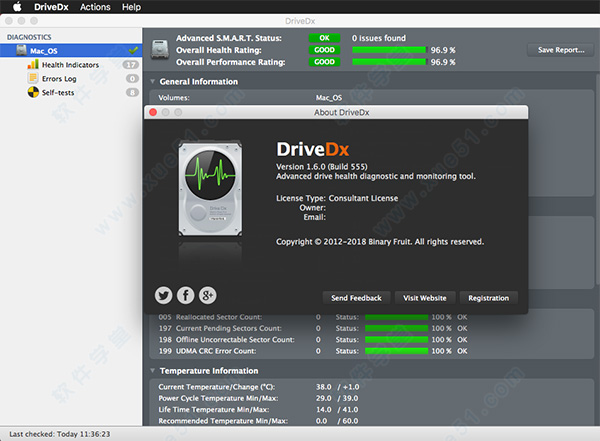The height and width of the screenshot is (441, 600).
Task: Click the Overall Performance Rating progress bar
Action: coord(389,62)
